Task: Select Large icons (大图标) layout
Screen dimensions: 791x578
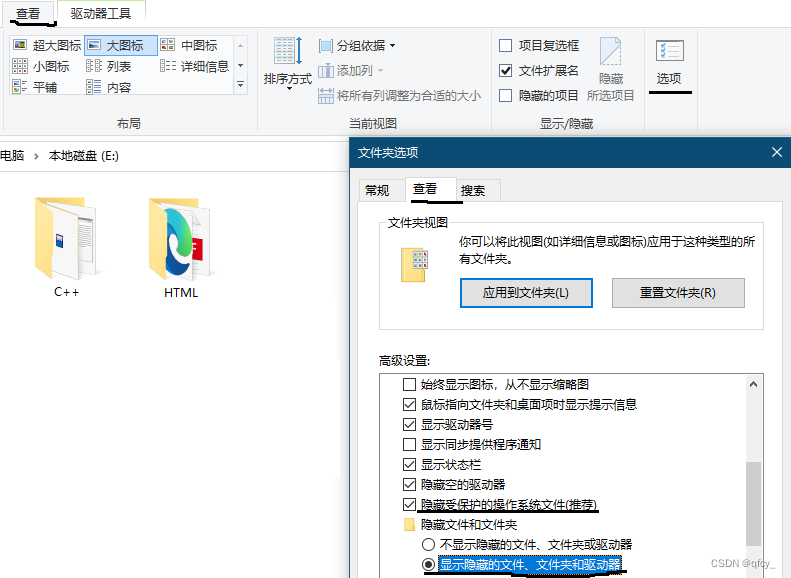Action: coord(121,45)
